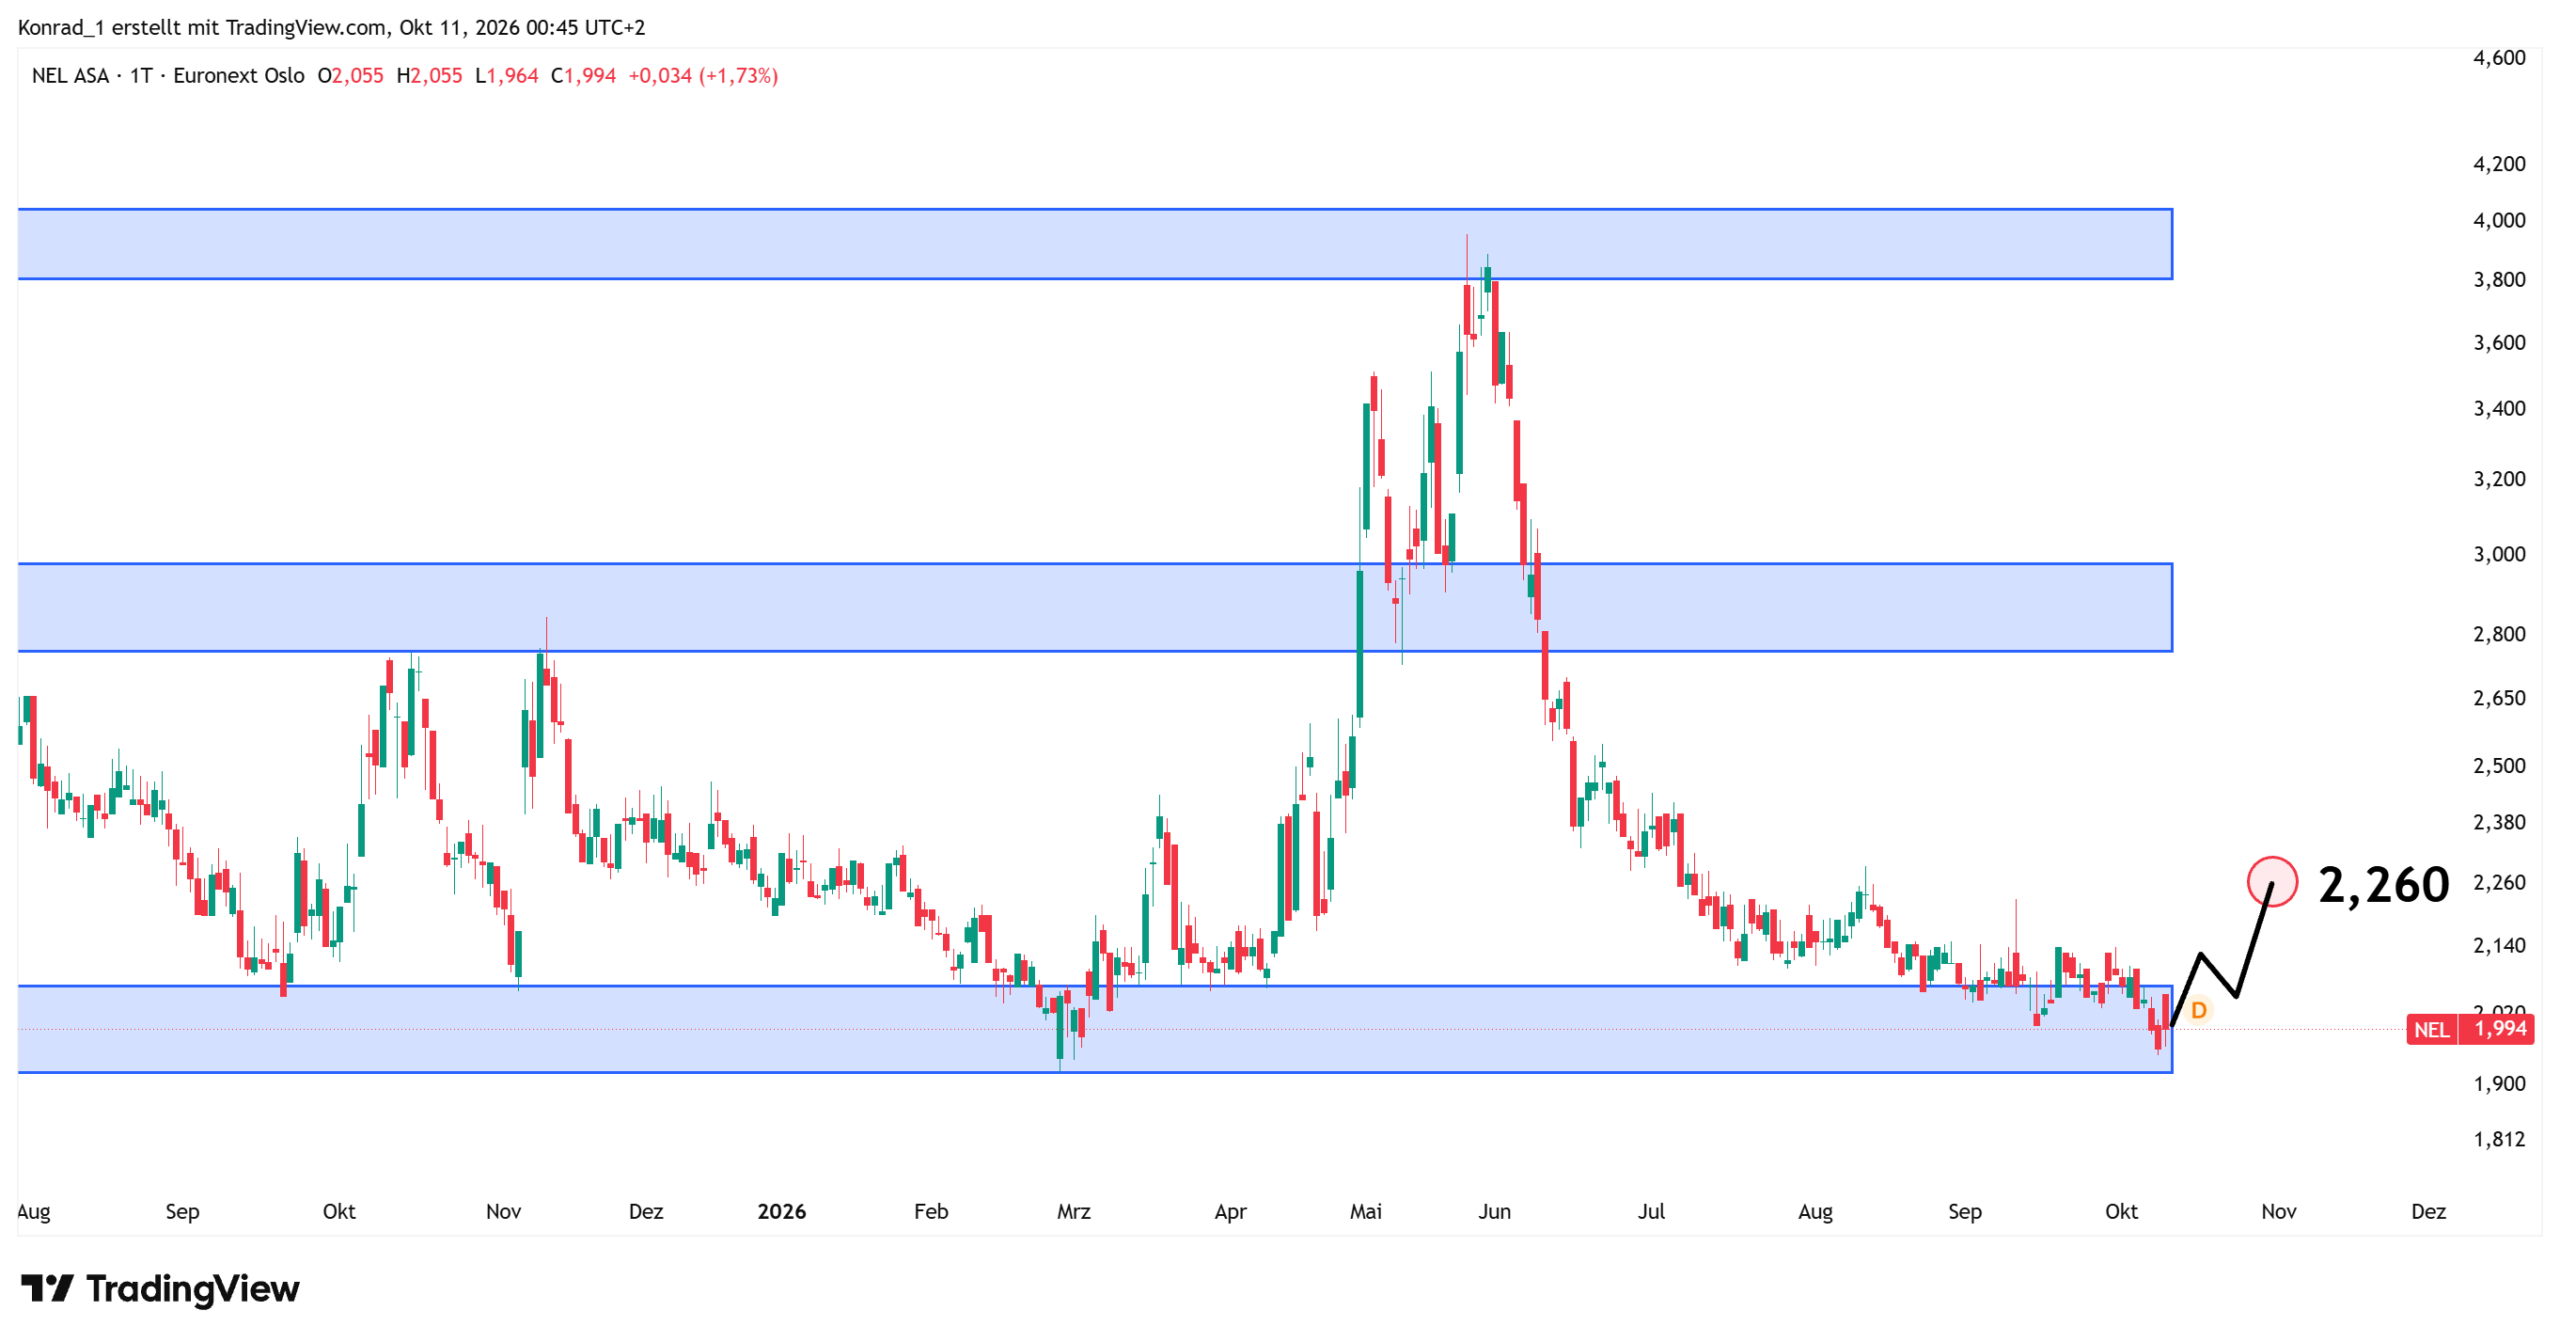Click the open value O2,055
This screenshot has height=1342, width=2560.
[350, 76]
